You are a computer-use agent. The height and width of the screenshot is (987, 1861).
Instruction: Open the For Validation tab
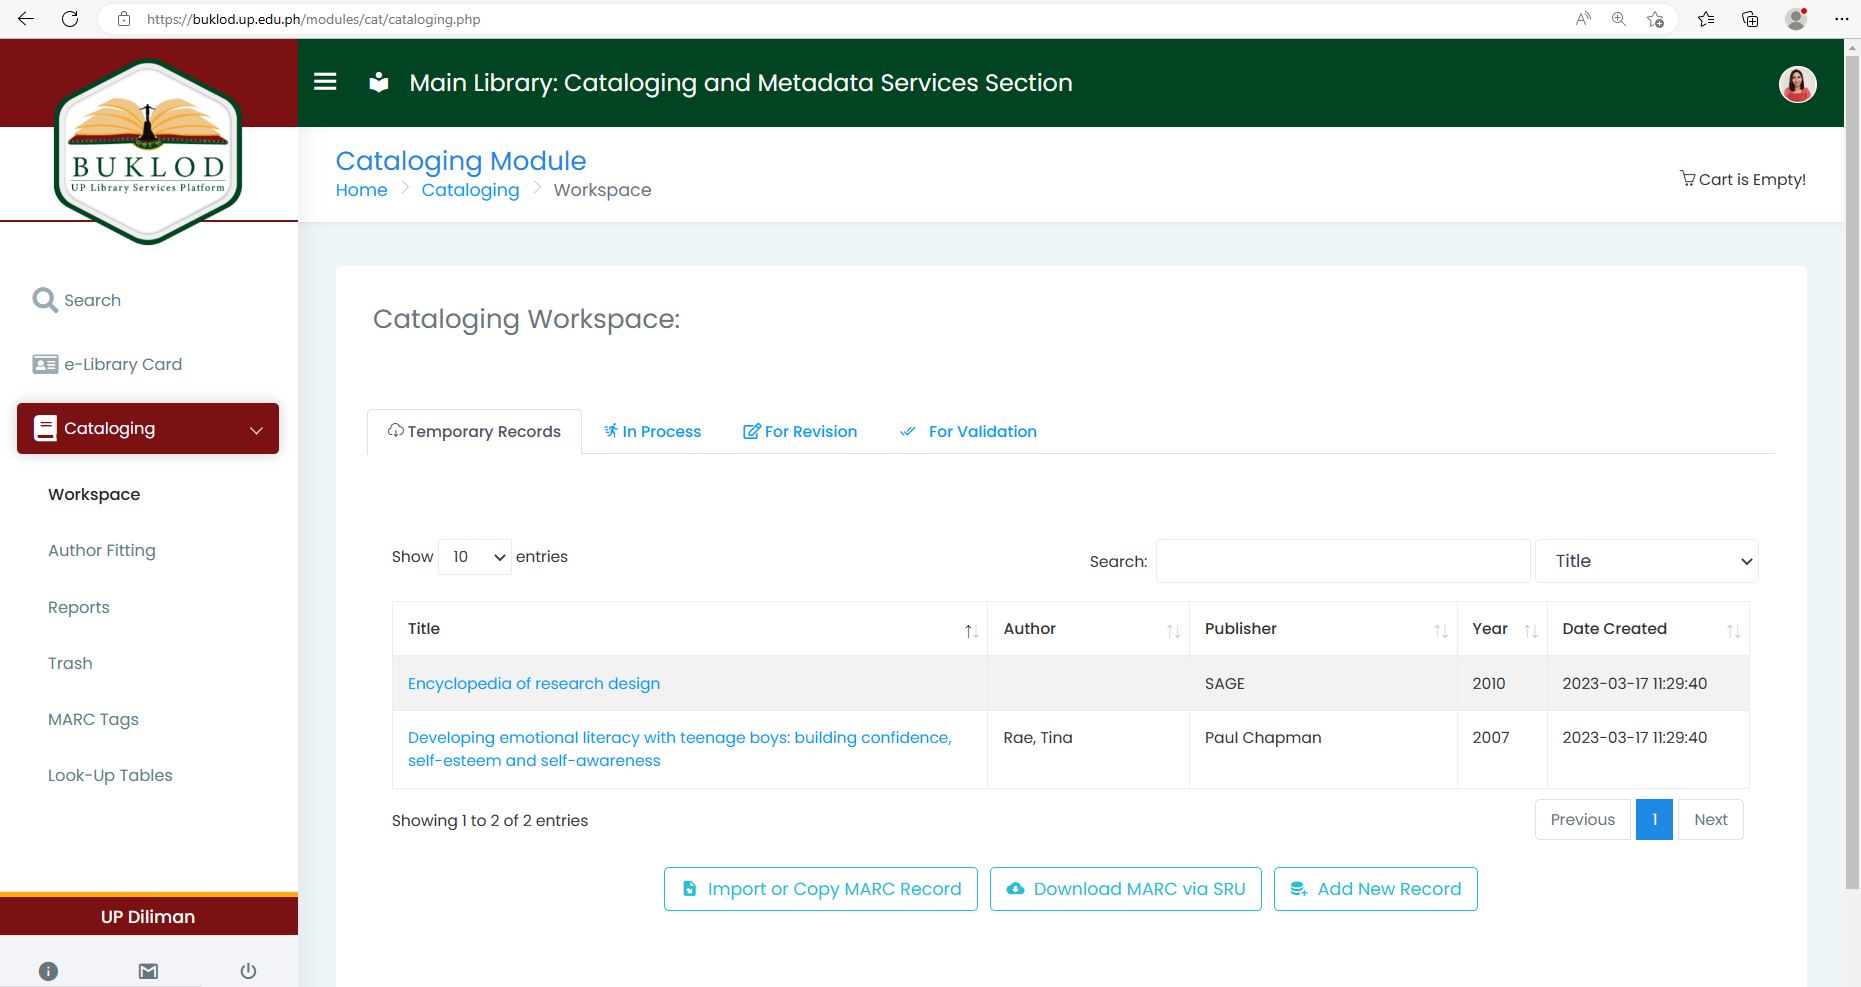(x=967, y=431)
